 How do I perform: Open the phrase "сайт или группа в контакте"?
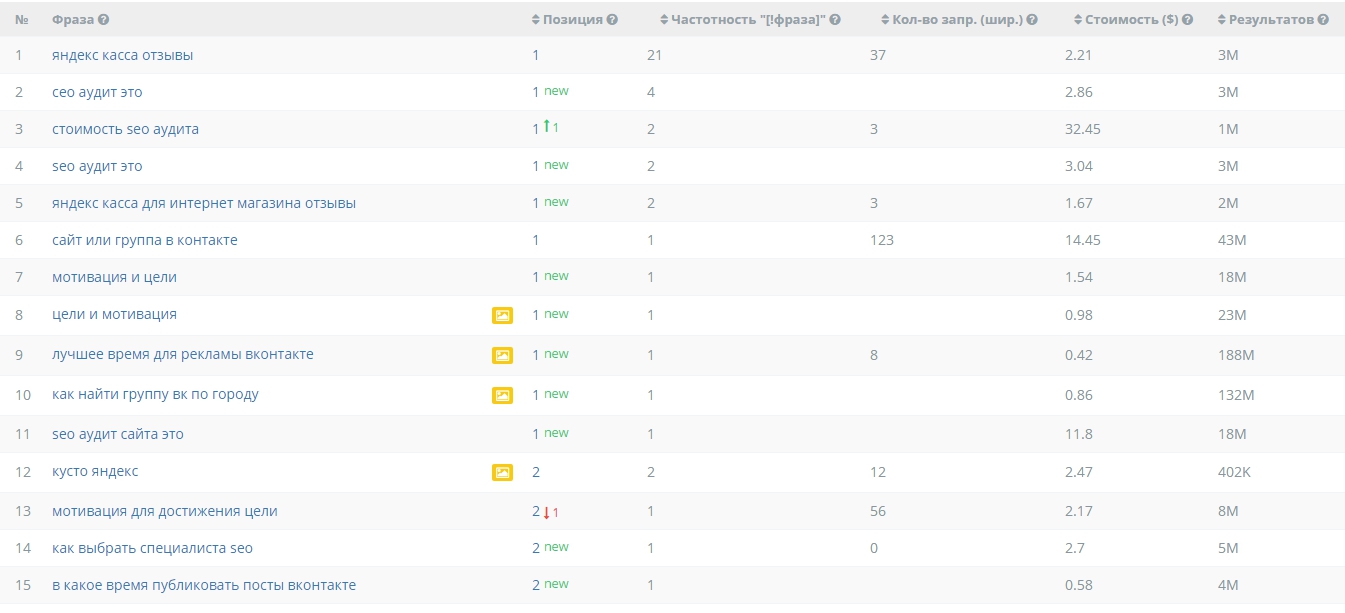(145, 241)
